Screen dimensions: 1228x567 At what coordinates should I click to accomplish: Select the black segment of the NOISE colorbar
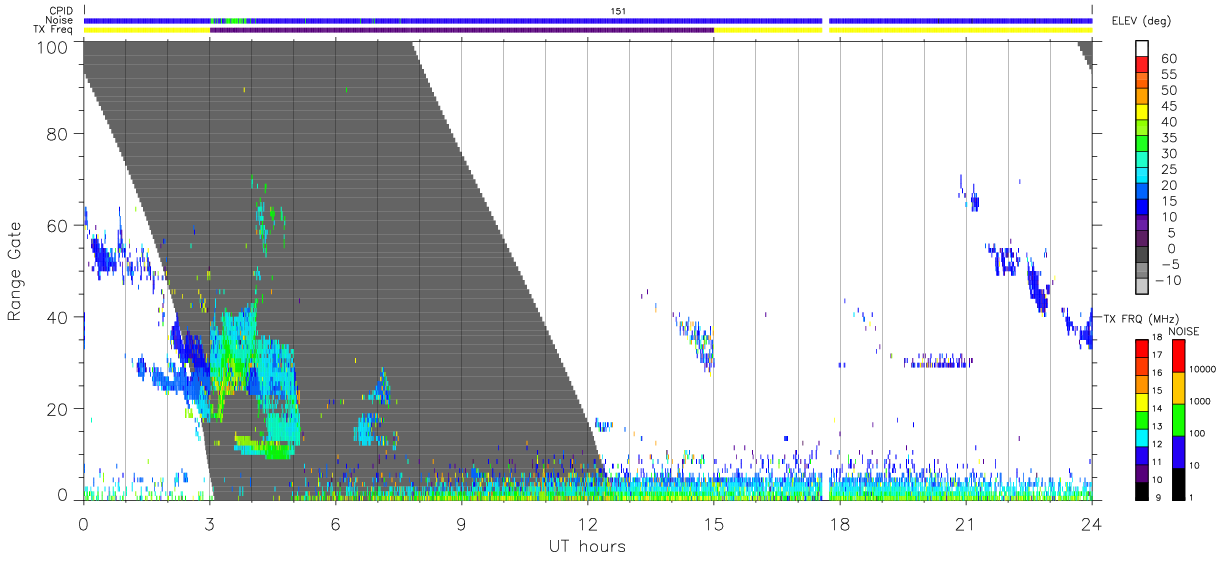pos(1178,484)
